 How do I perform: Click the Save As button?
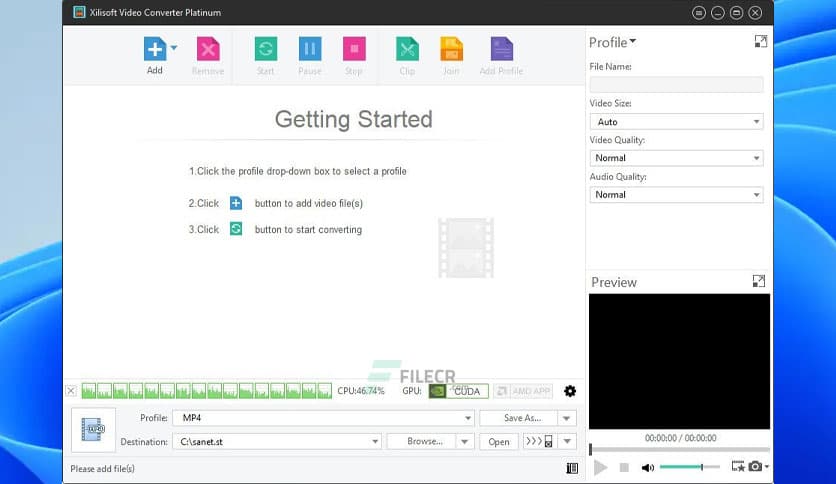coord(518,418)
